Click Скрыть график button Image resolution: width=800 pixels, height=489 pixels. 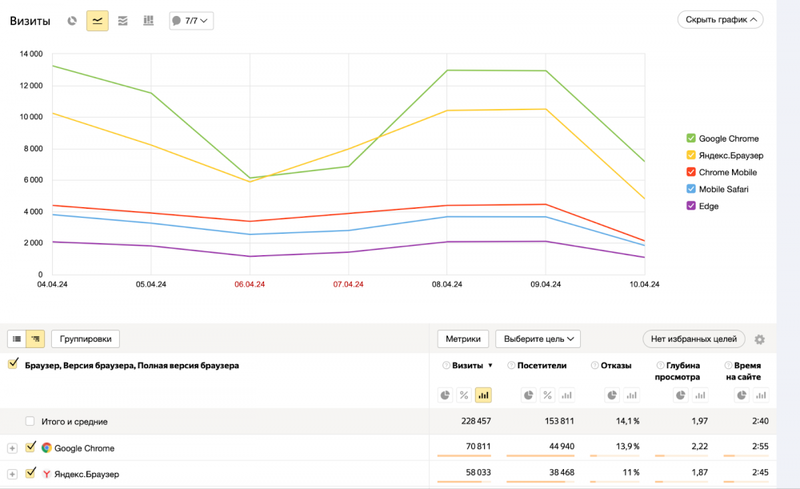(x=720, y=20)
